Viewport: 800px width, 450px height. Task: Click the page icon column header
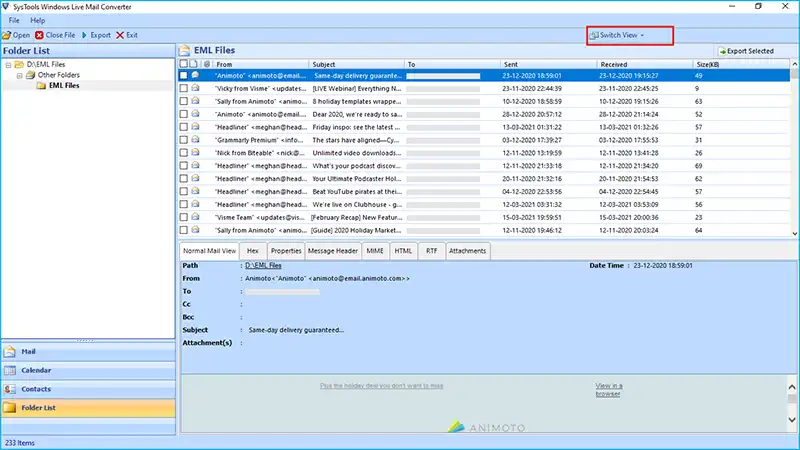[193, 64]
